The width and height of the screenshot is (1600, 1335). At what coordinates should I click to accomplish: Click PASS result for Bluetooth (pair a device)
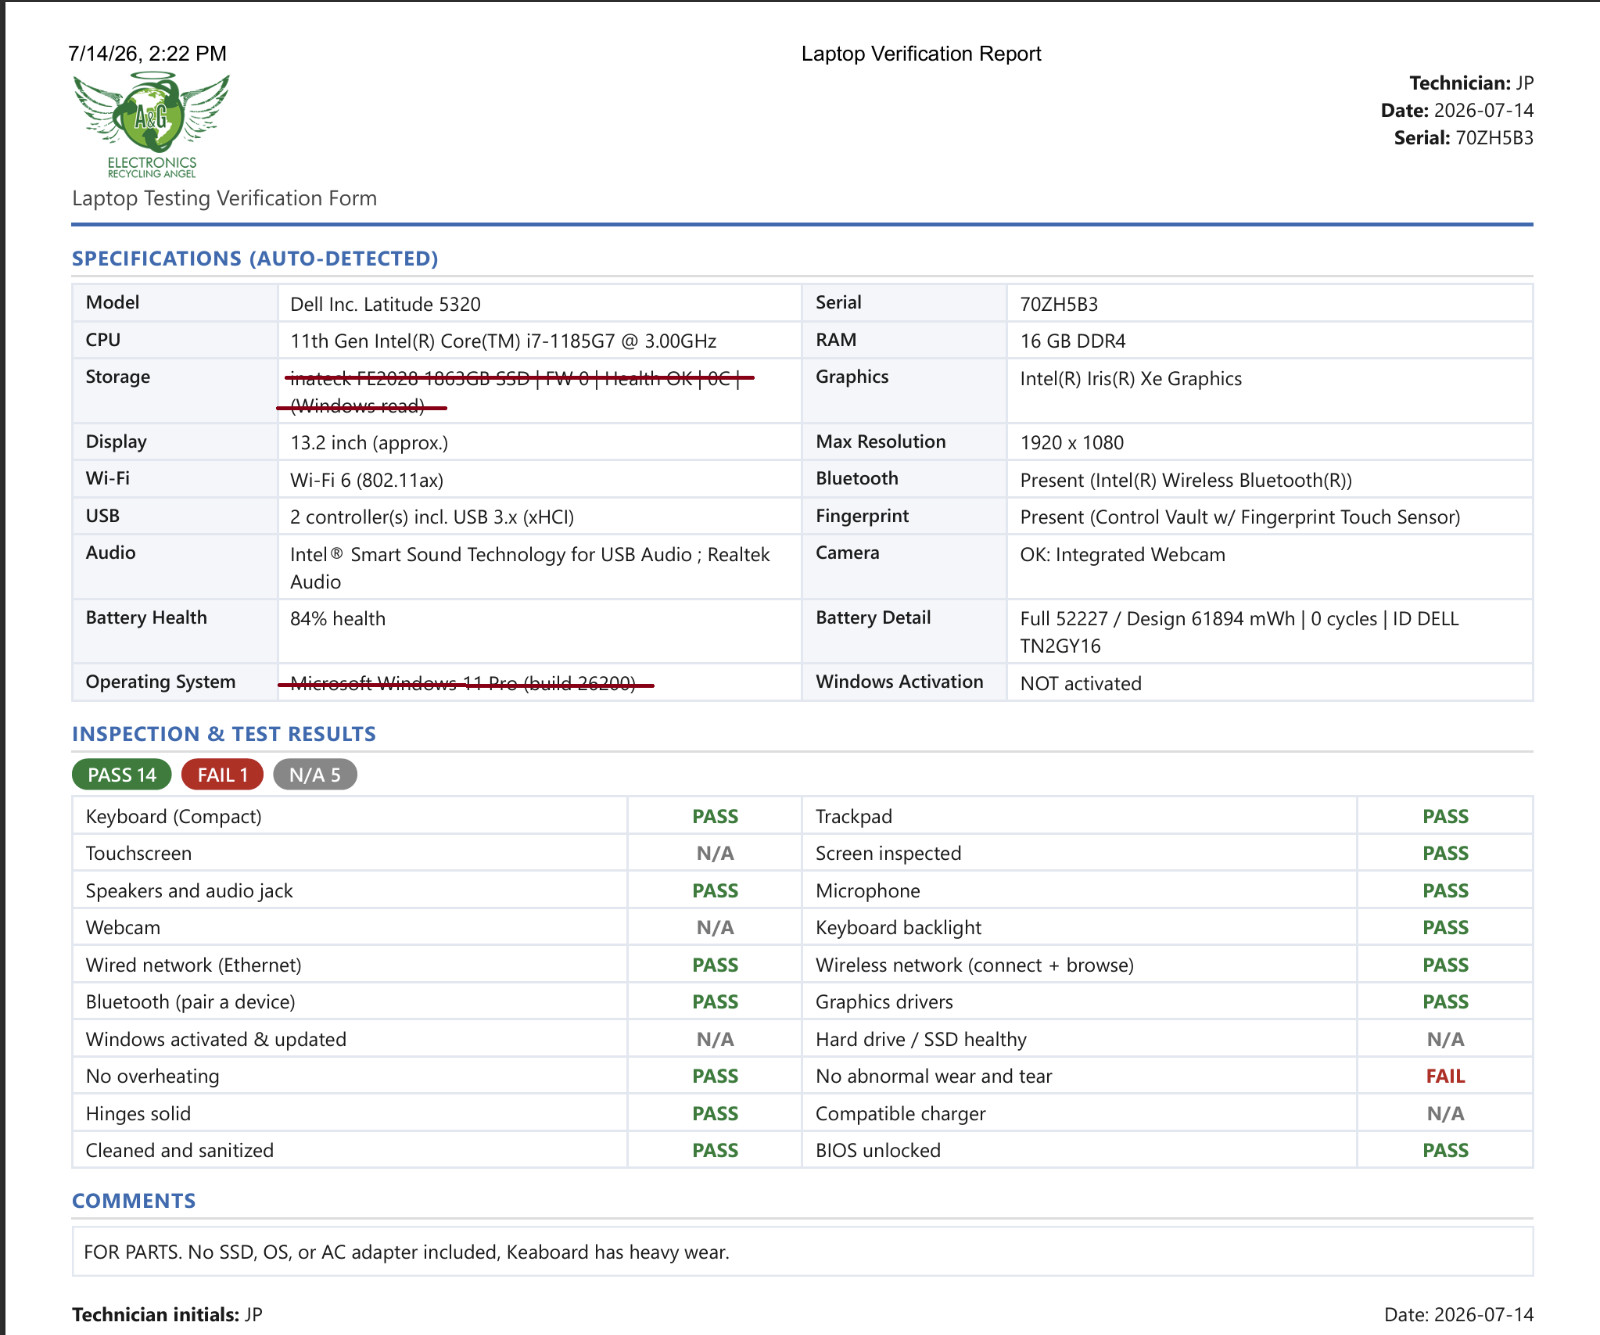point(715,1002)
